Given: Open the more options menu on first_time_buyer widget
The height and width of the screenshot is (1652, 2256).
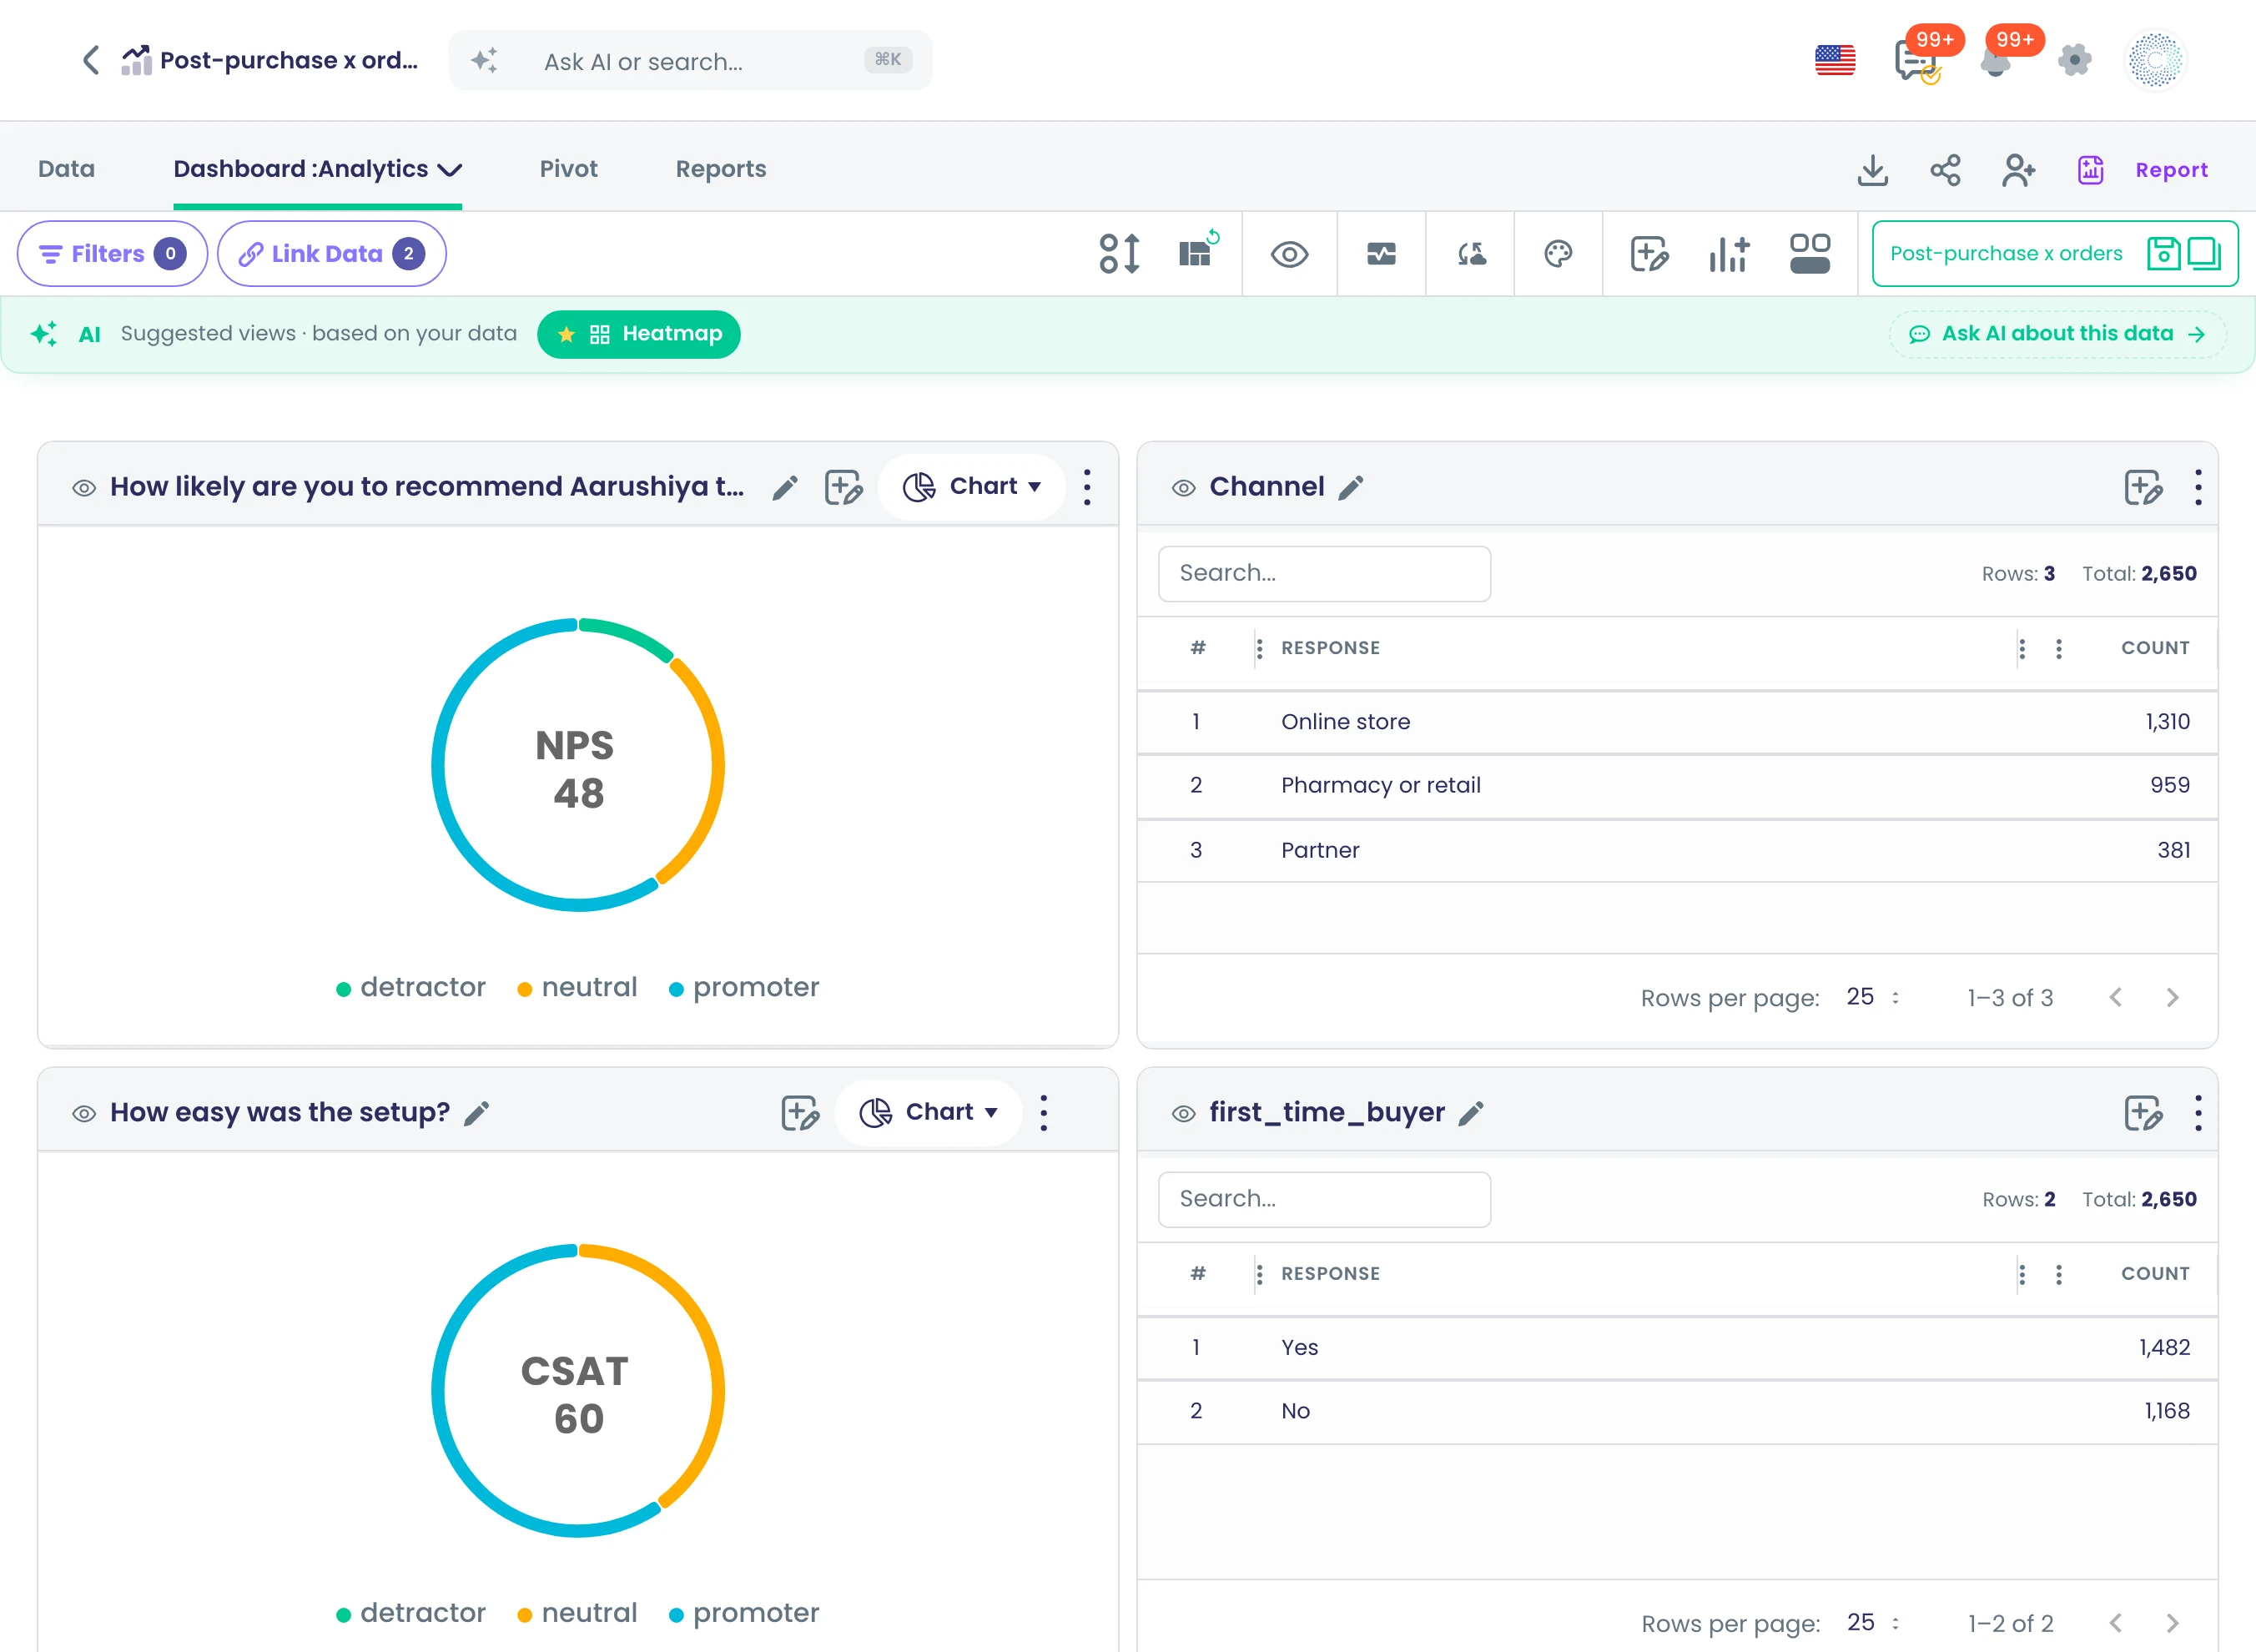Looking at the screenshot, I should [2197, 1113].
